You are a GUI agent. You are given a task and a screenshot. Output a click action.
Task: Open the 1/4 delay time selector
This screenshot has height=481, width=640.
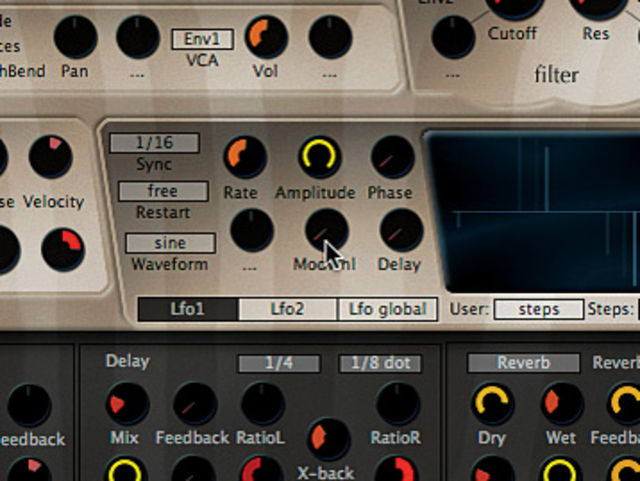pos(279,363)
